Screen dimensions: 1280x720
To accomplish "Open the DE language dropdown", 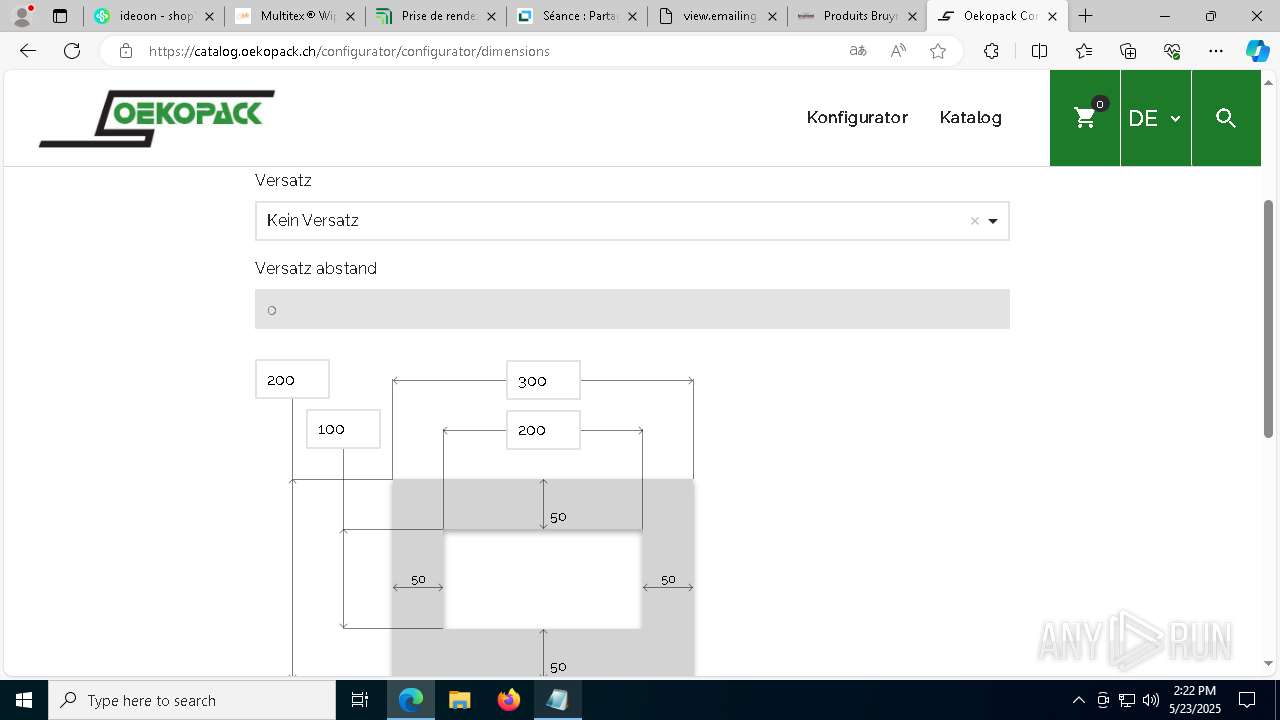I will pos(1155,118).
